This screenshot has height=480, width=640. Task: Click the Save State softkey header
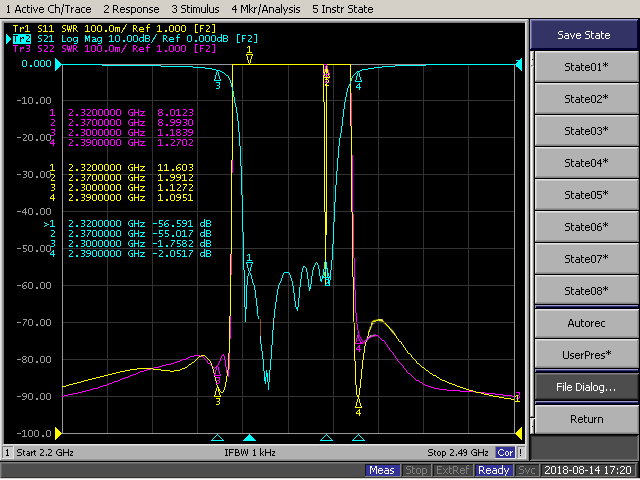point(584,35)
